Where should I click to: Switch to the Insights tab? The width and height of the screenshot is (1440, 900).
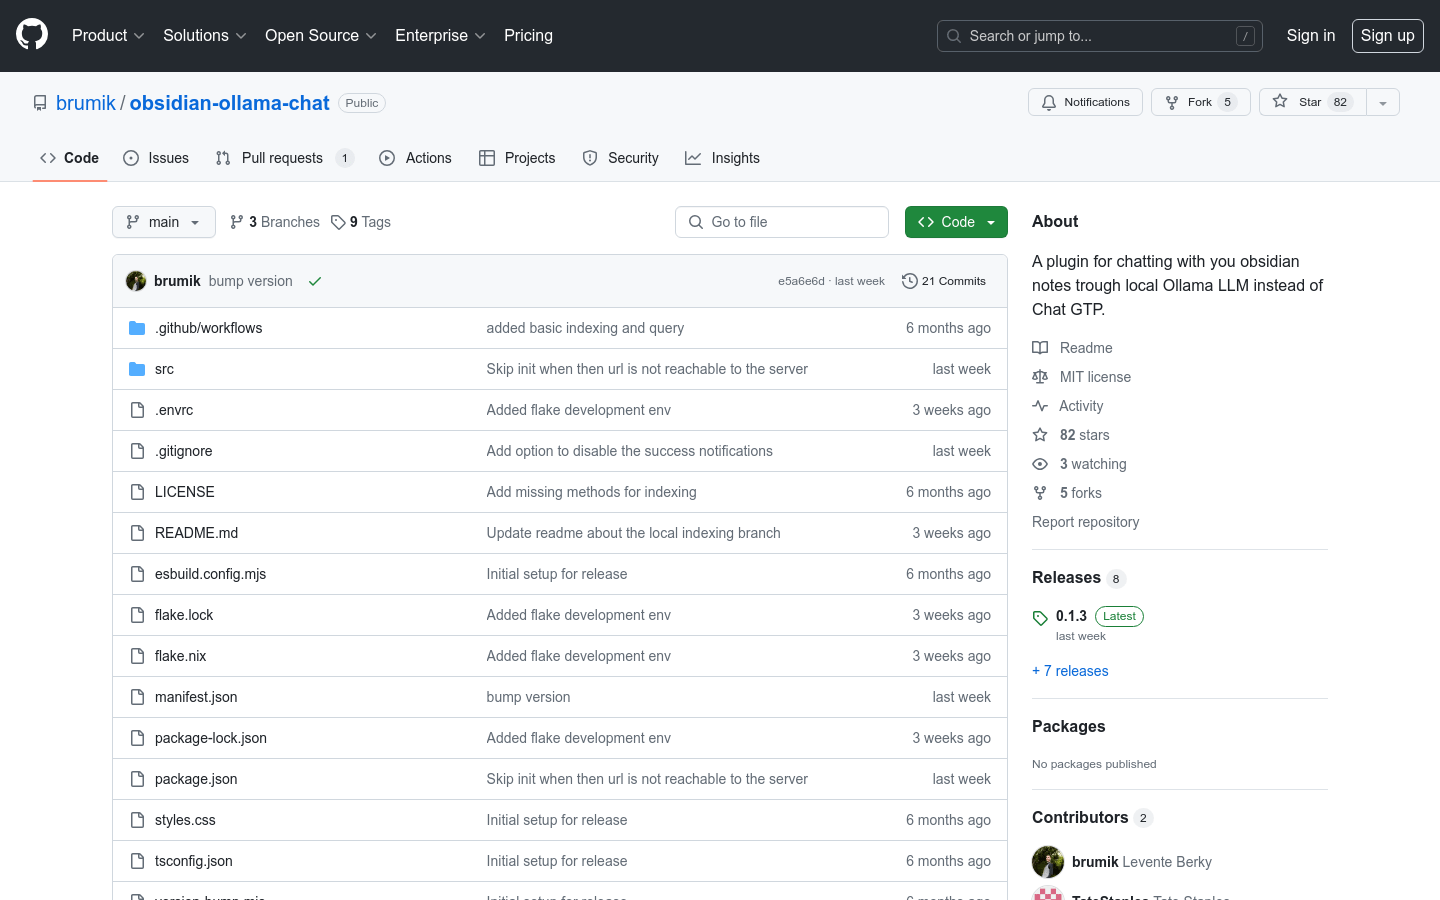click(x=722, y=158)
